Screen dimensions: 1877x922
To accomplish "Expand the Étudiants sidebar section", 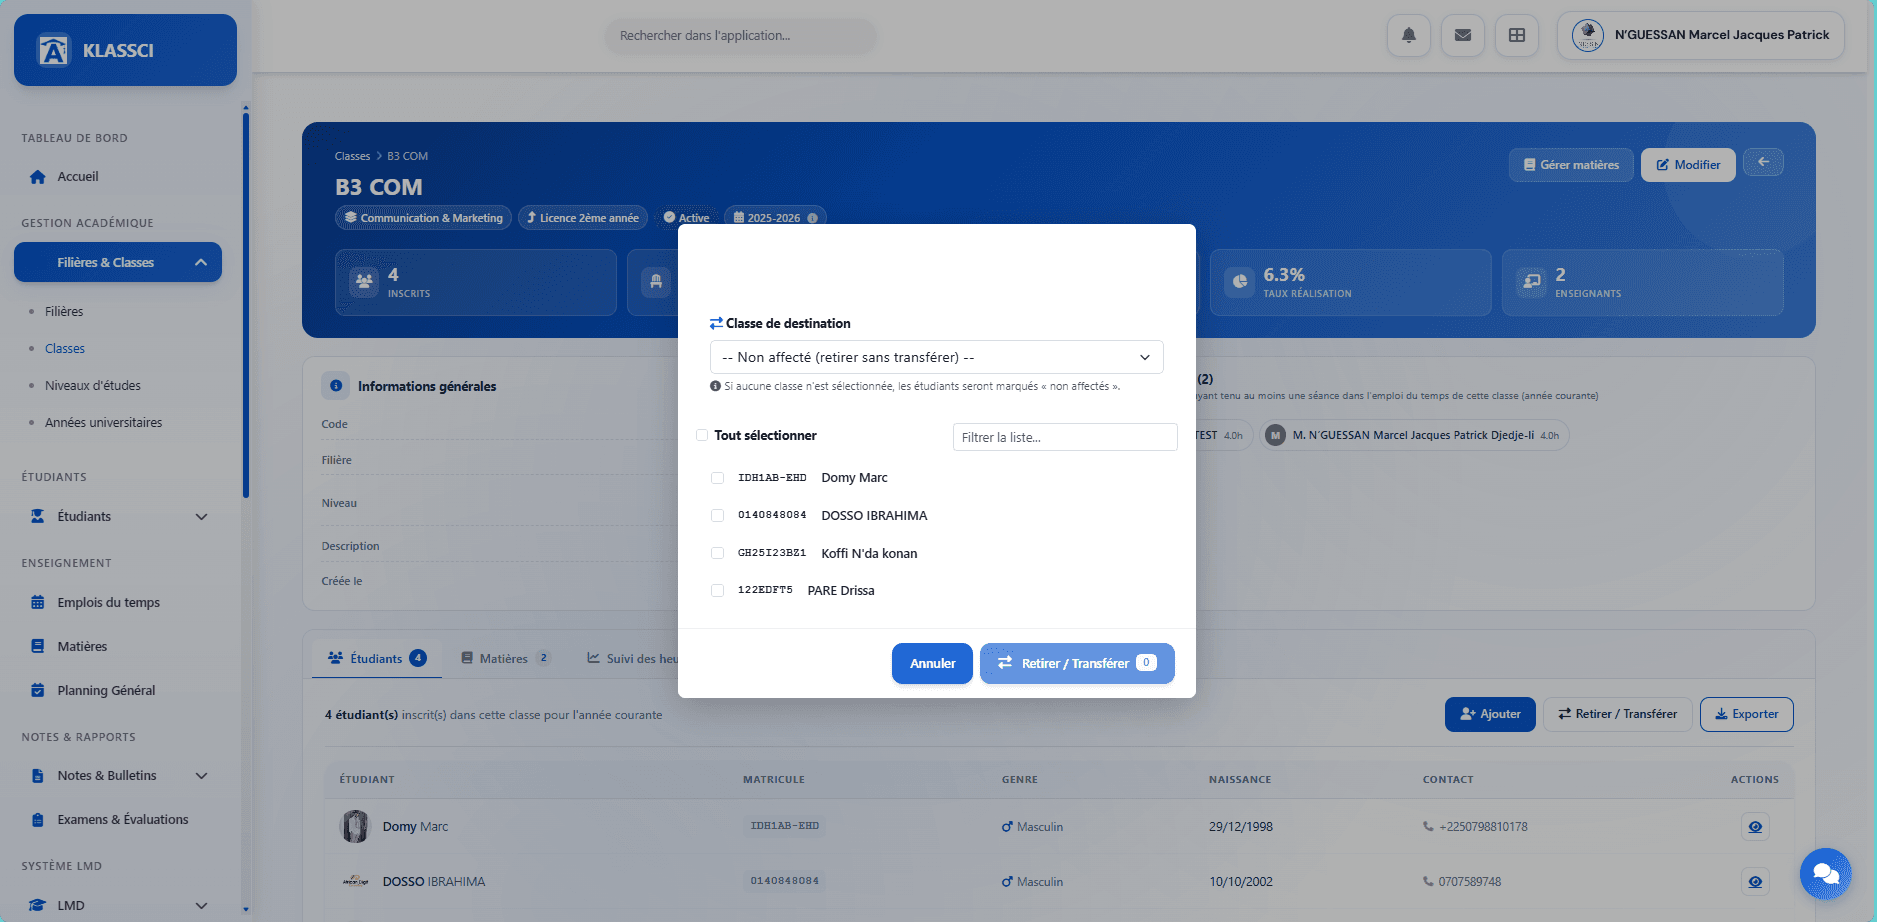I will [x=118, y=517].
